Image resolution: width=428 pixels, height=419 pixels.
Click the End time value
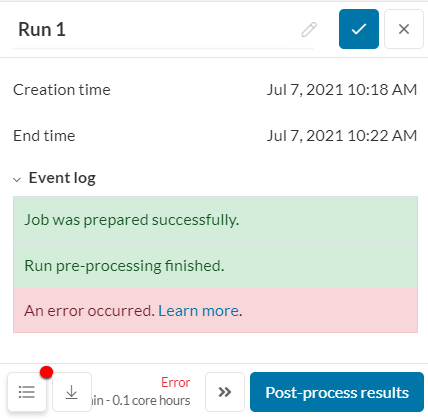tap(342, 136)
